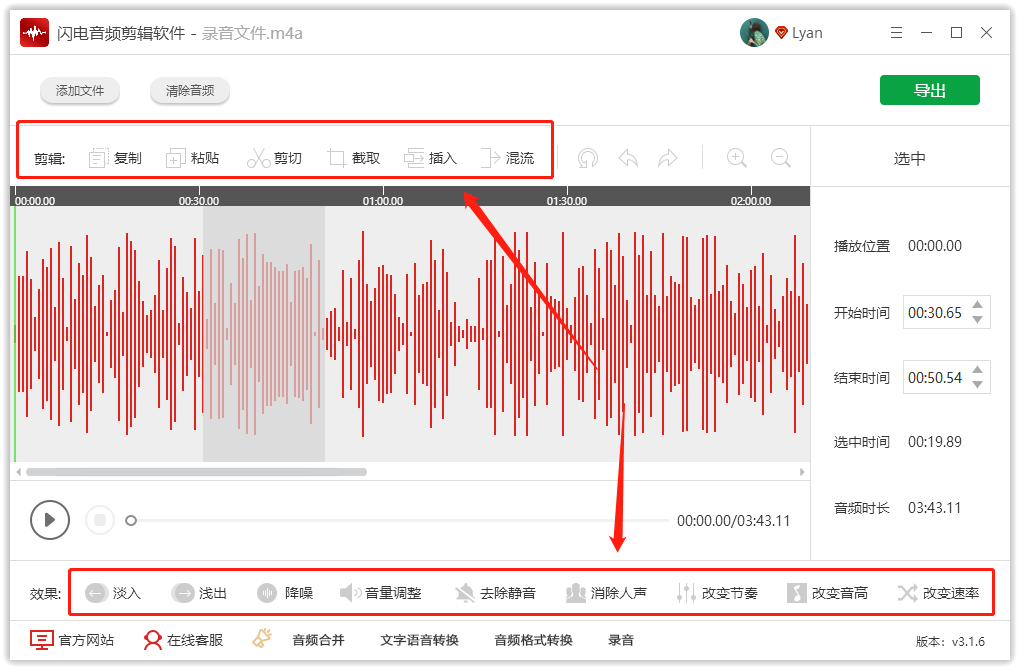This screenshot has width=1020, height=670.
Task: Apply the 消除人声 vocal removal effect
Action: pyautogui.click(x=607, y=592)
